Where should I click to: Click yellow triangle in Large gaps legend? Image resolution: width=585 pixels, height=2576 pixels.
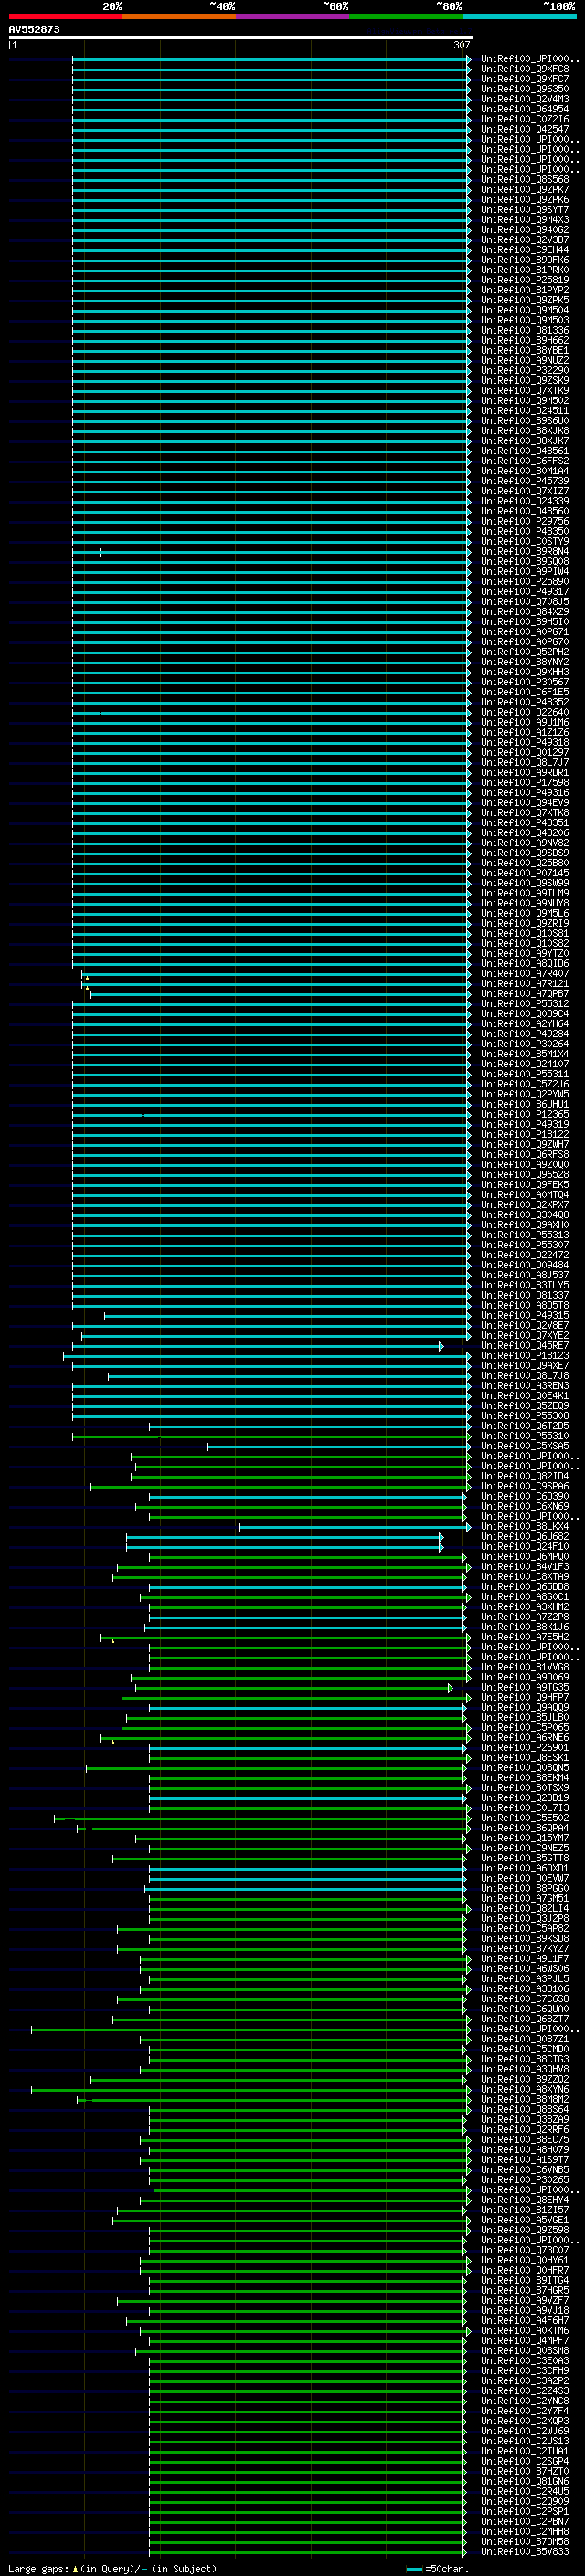tap(75, 2569)
